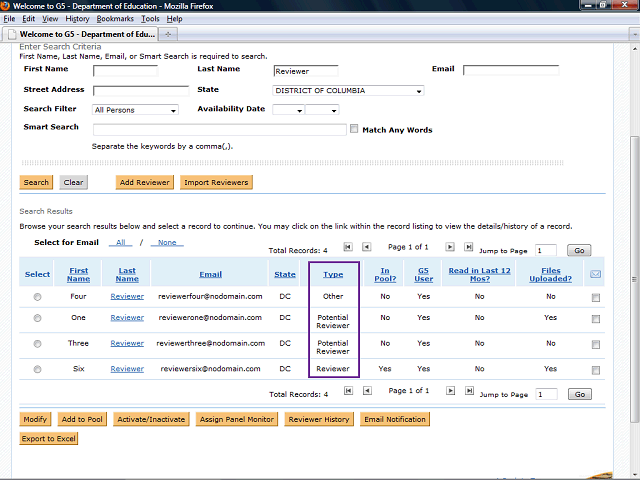The image size is (640, 480).
Task: Go to first page using top pagination arrow
Action: click(x=348, y=247)
